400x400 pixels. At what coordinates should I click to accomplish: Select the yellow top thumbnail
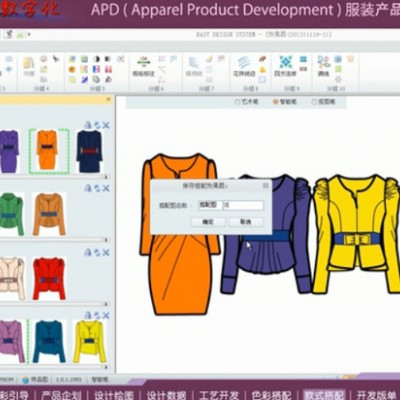click(x=89, y=341)
